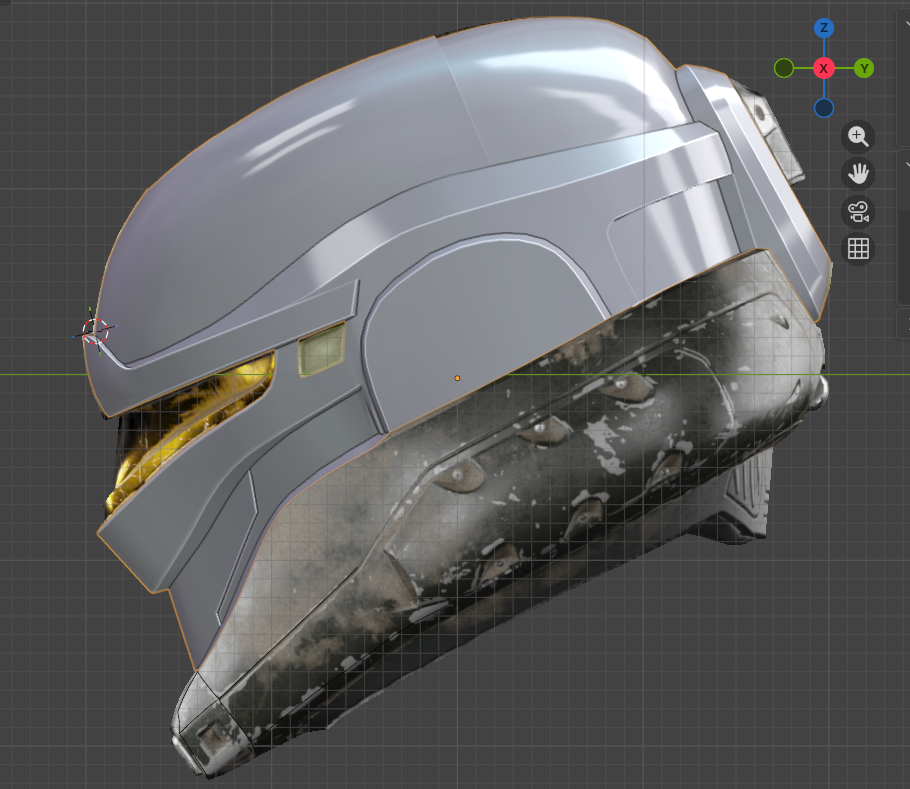Screen dimensions: 910x789
Task: Click the orange object origin dot
Action: coord(457,378)
